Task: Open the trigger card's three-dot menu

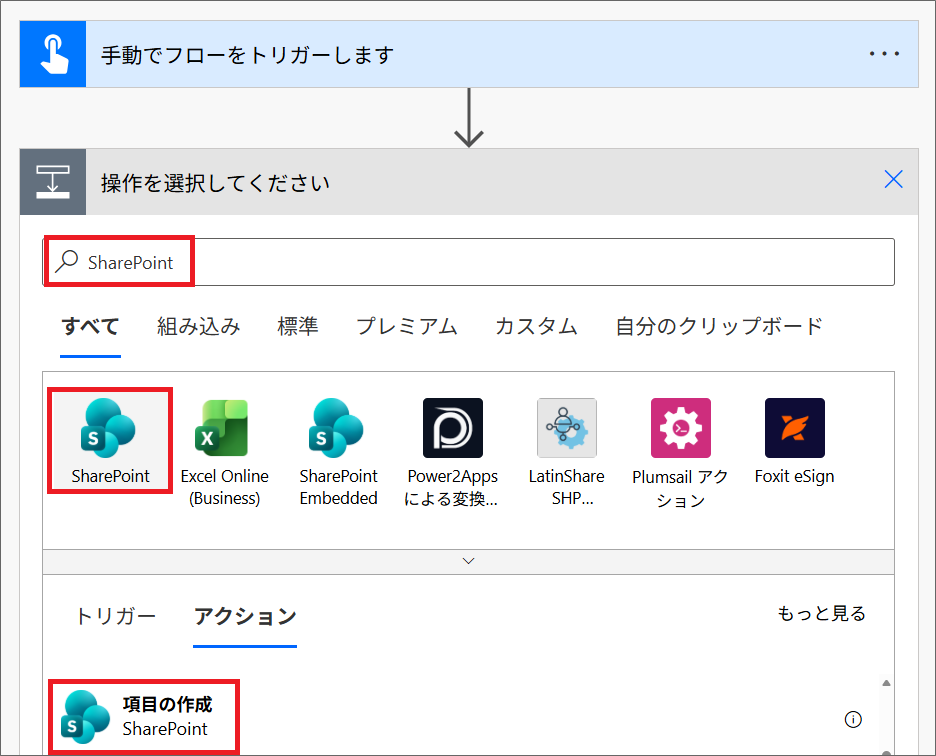Action: (x=884, y=54)
